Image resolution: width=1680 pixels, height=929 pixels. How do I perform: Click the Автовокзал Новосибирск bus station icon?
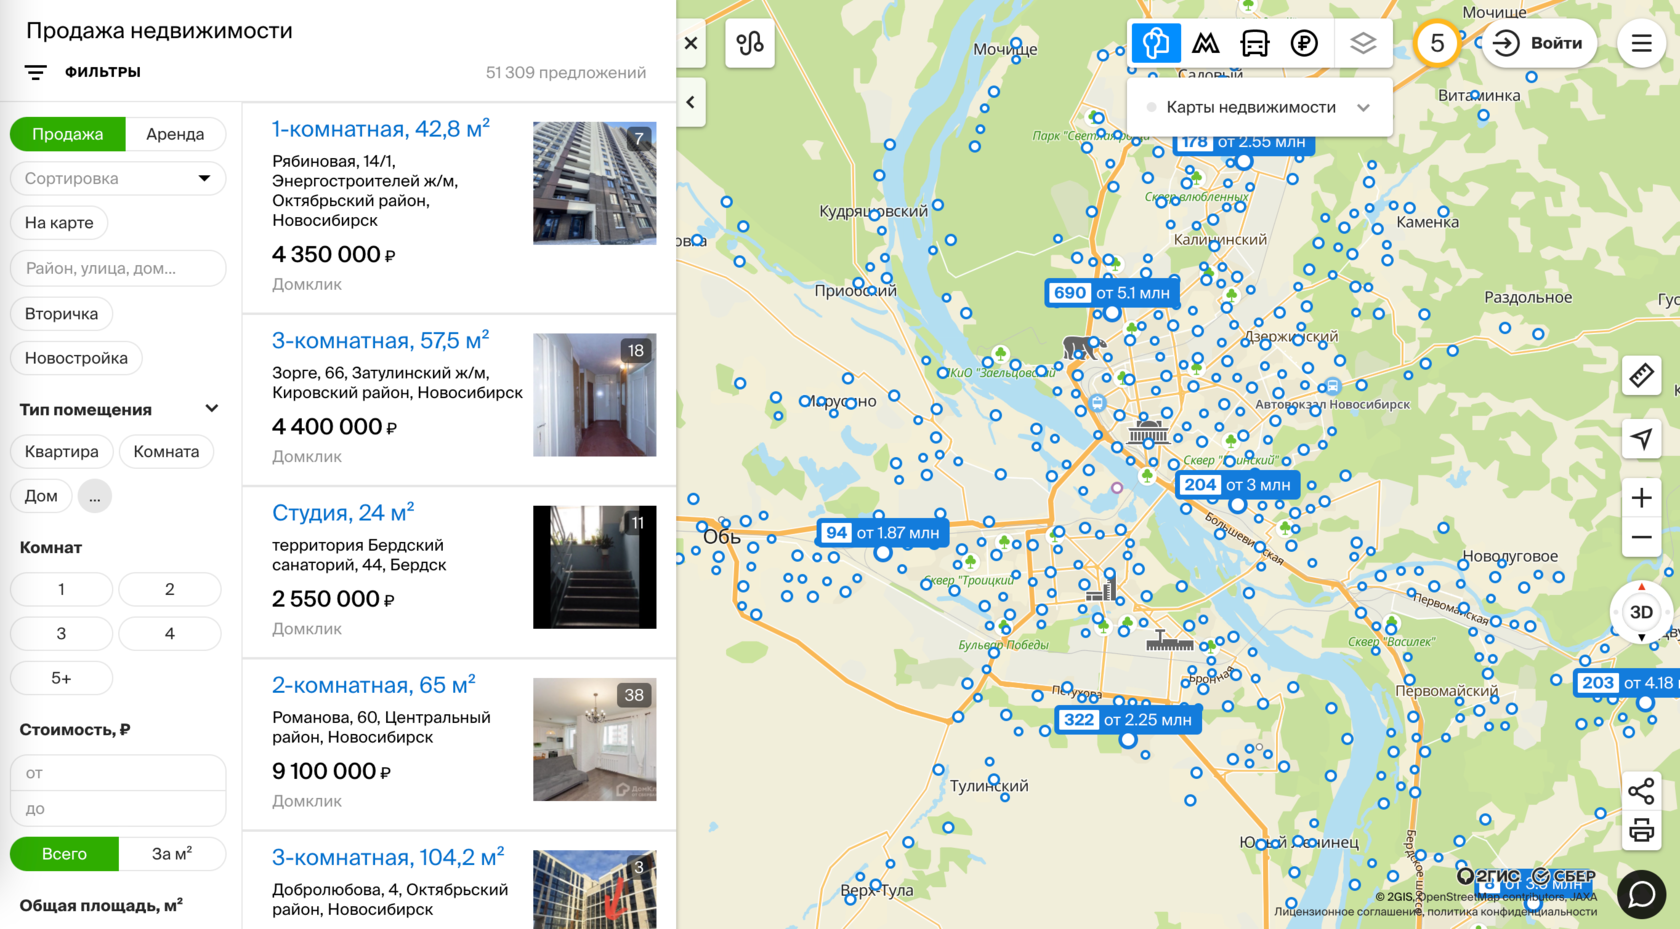(x=1333, y=387)
